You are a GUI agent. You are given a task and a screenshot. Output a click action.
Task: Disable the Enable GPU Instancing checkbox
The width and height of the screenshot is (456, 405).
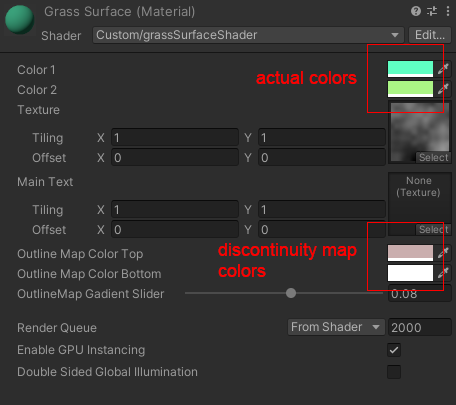(394, 350)
